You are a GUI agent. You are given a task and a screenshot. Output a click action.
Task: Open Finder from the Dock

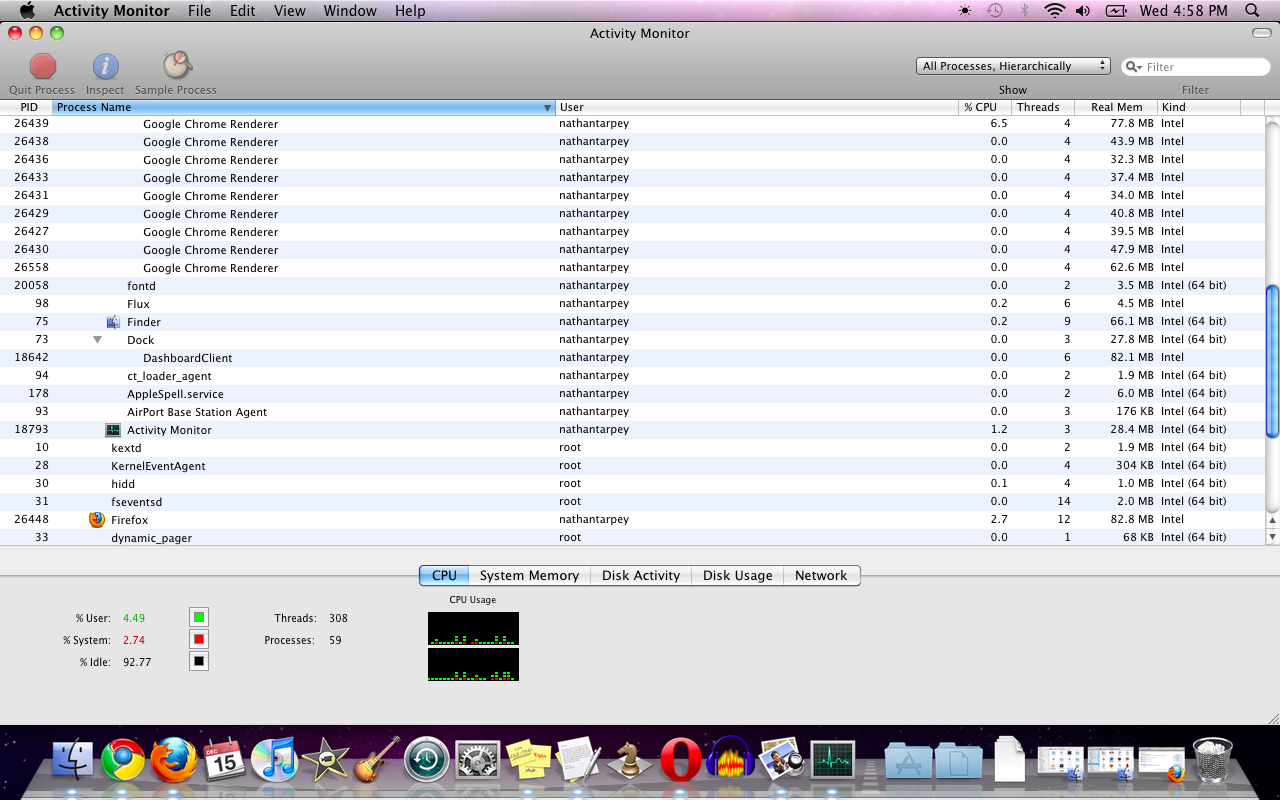click(72, 761)
